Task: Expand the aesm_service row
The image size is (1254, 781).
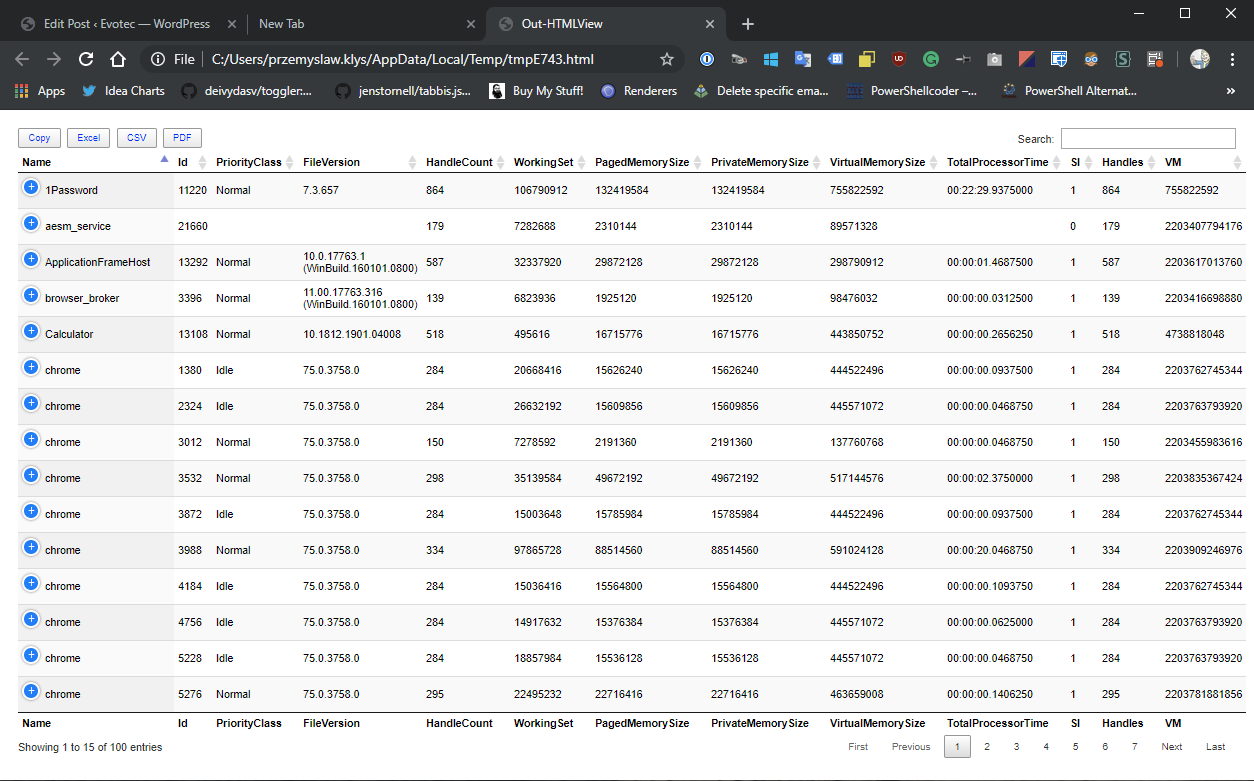Action: pyautogui.click(x=31, y=224)
